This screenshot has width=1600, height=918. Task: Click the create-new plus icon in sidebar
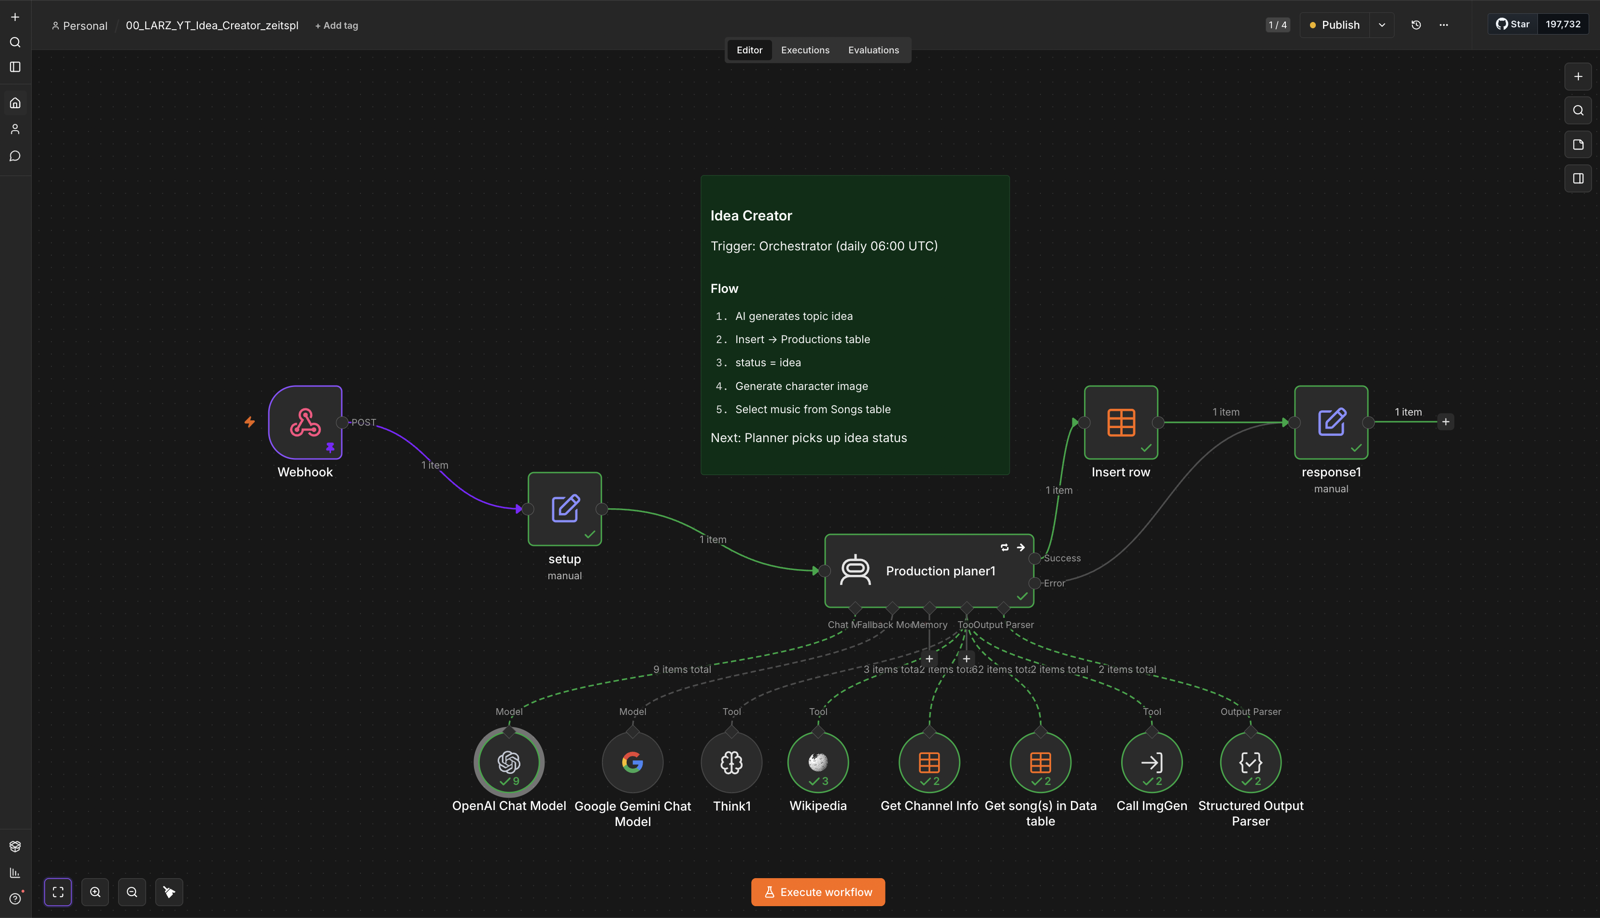15,17
